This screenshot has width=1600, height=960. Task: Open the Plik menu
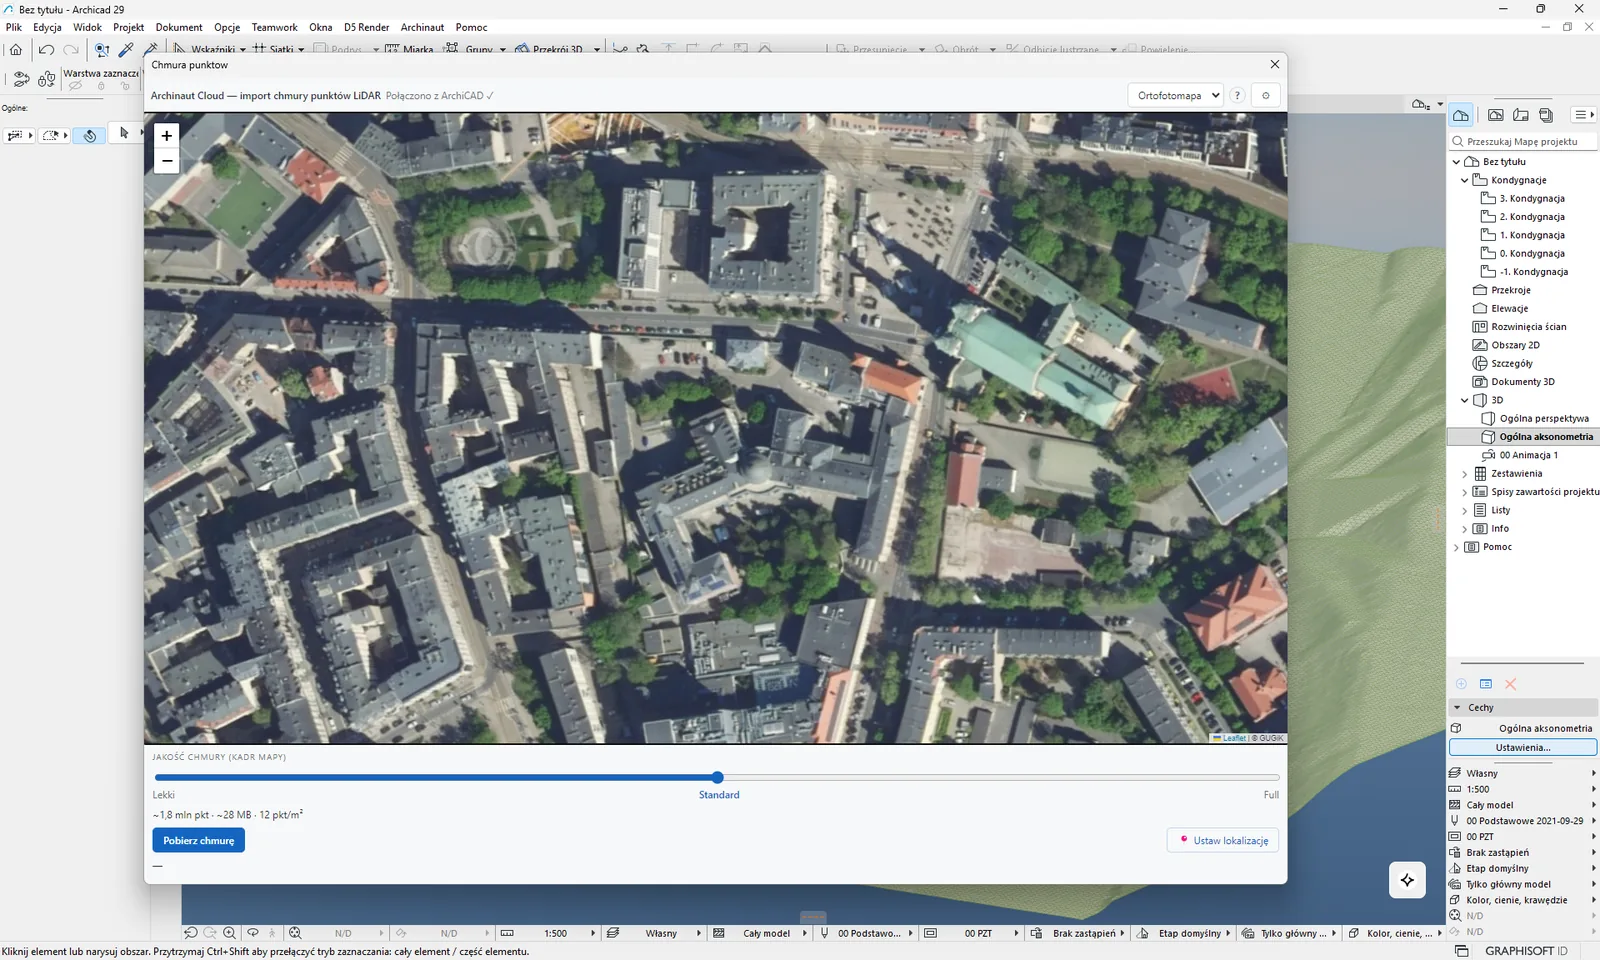pyautogui.click(x=14, y=27)
